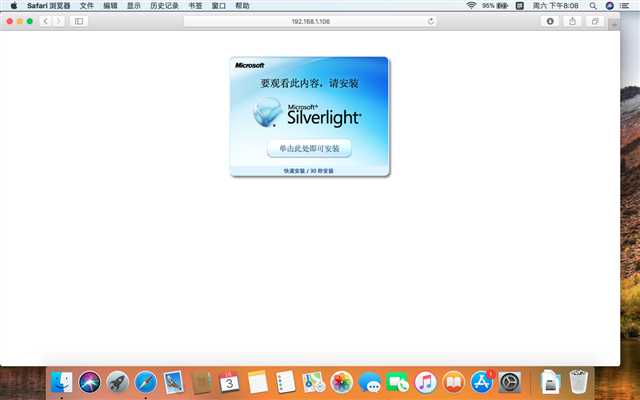Open the 历史记录 menu
640x400 pixels.
(x=164, y=6)
